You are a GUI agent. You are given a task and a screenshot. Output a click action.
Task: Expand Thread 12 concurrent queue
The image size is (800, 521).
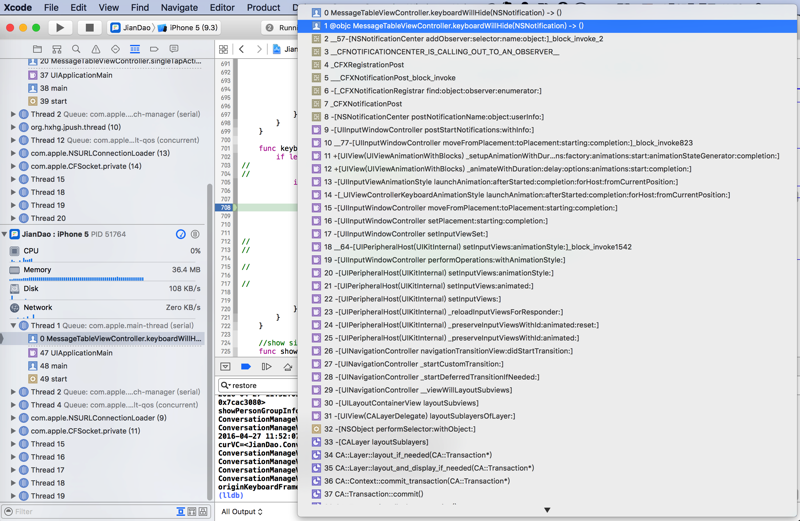point(13,140)
